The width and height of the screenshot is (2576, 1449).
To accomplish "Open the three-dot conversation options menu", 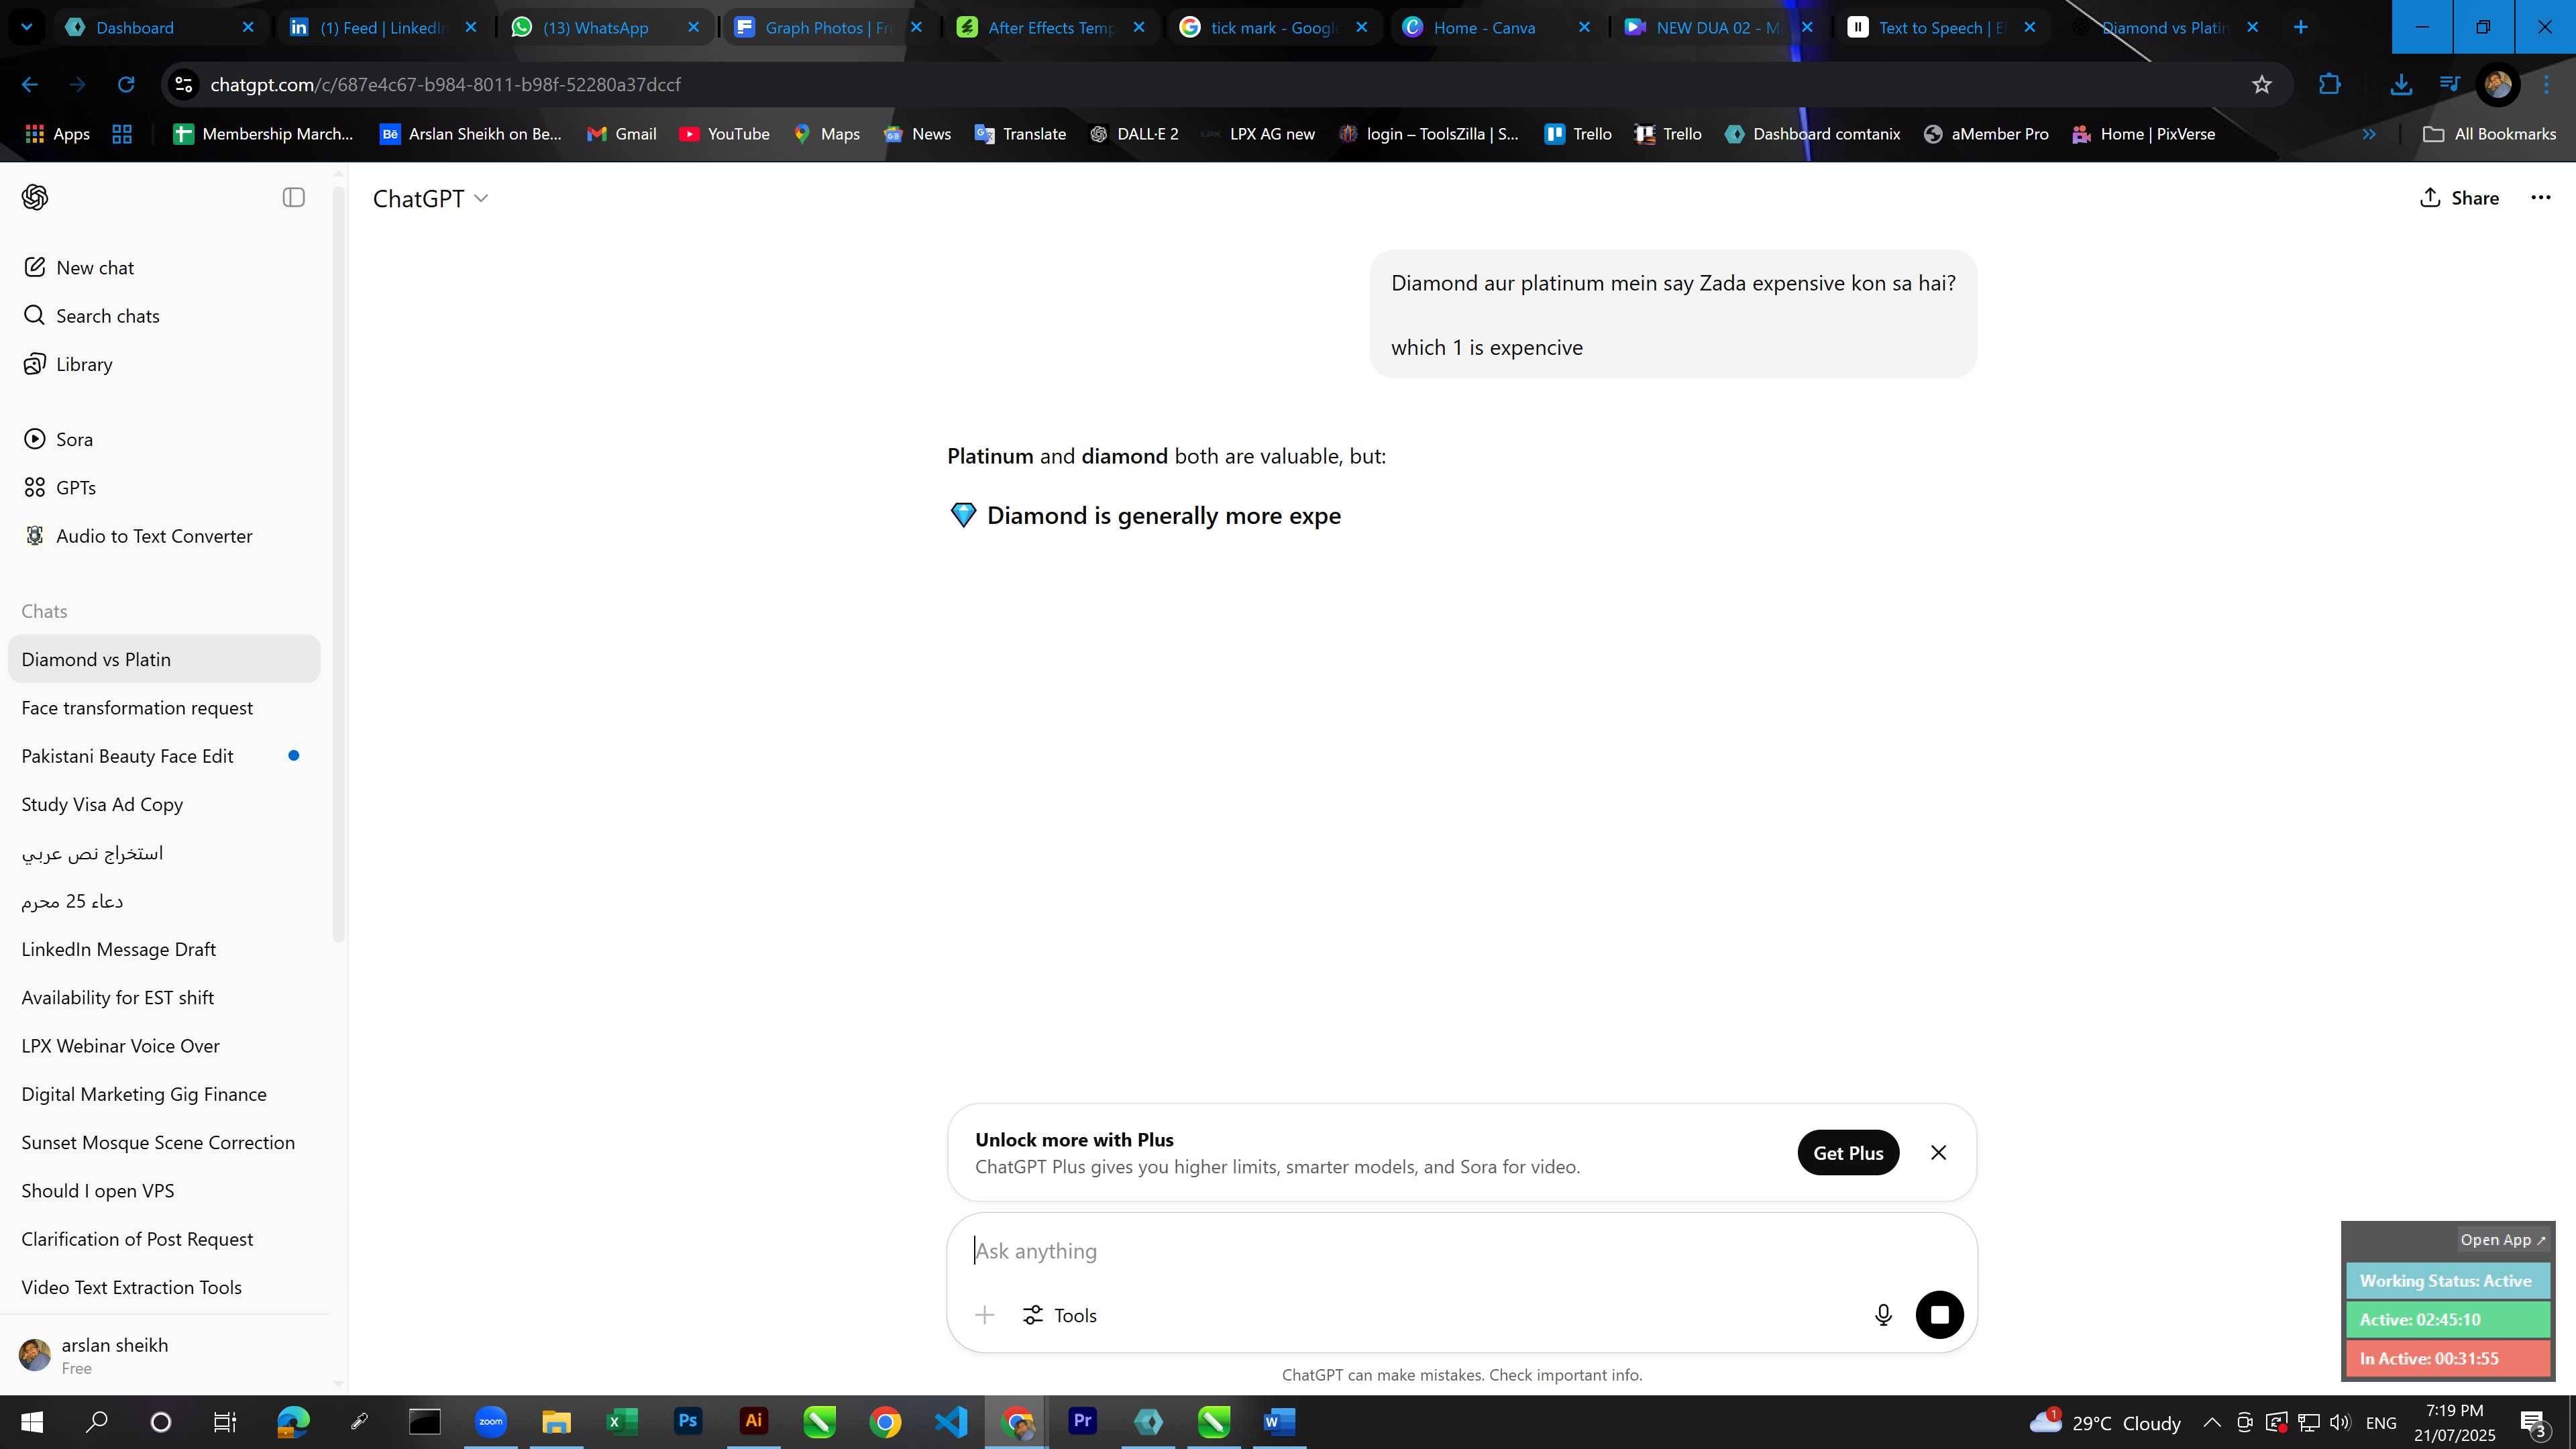I will click(2541, 198).
